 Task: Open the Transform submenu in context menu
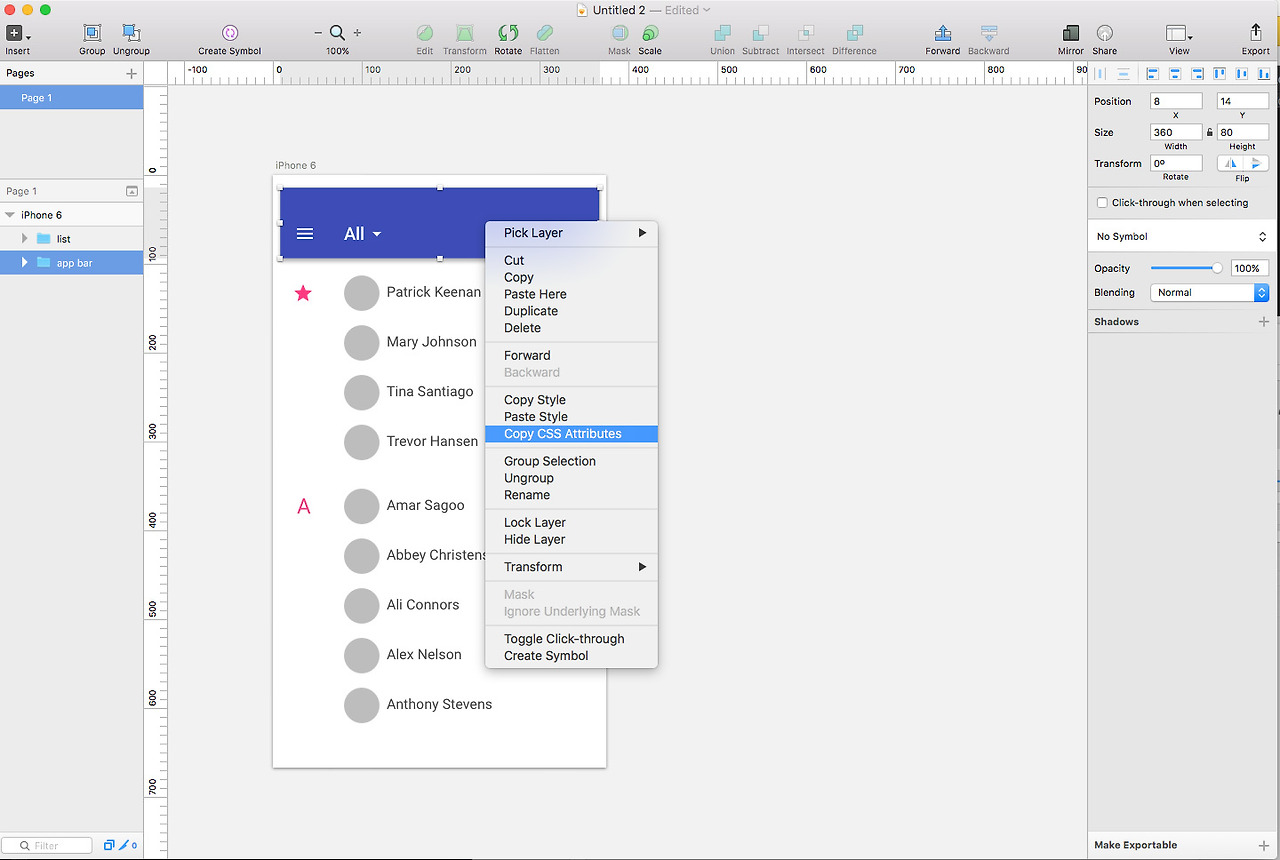coord(571,567)
